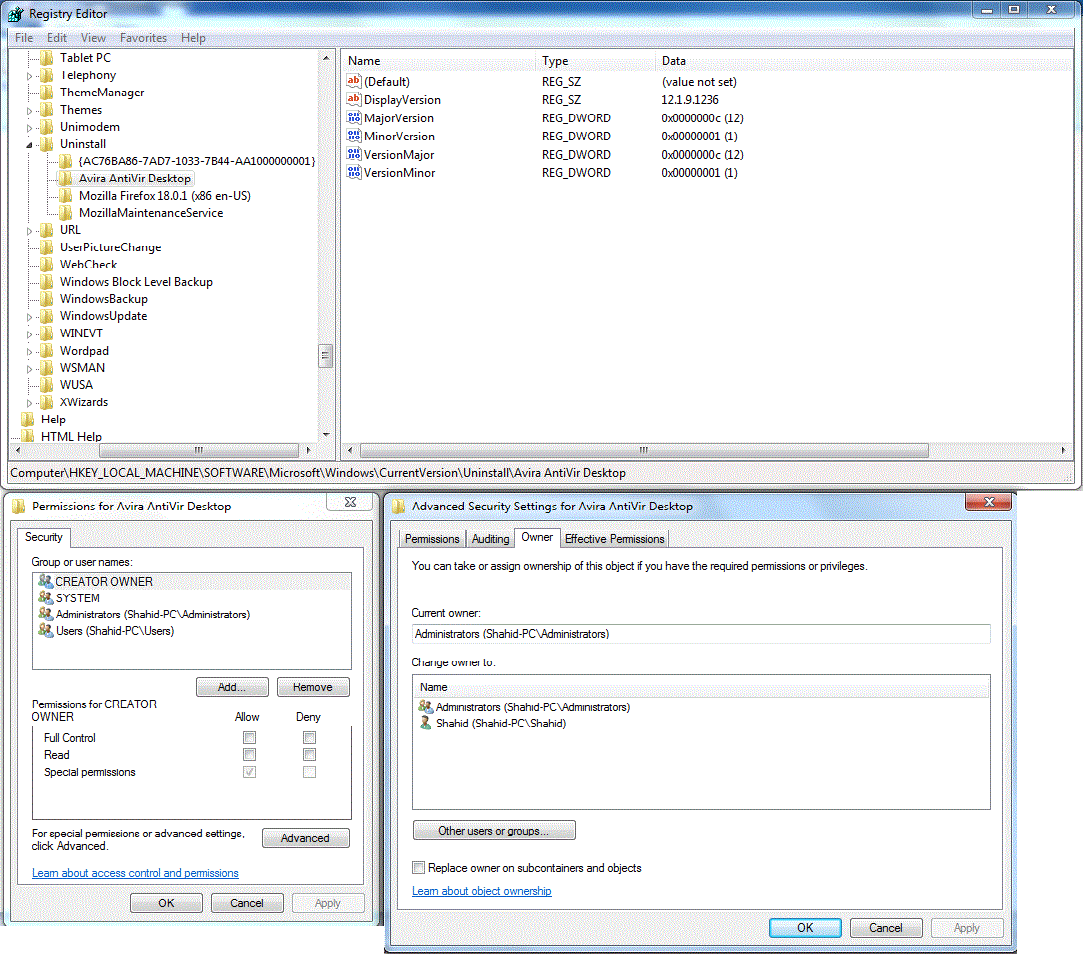1083x954 pixels.
Task: Click the registry tree horizontal scrollbar thumb
Action: tap(199, 450)
